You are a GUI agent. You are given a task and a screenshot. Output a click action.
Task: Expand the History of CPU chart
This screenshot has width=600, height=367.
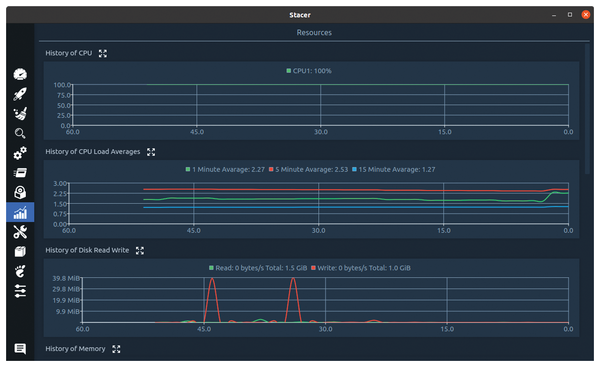(x=103, y=54)
